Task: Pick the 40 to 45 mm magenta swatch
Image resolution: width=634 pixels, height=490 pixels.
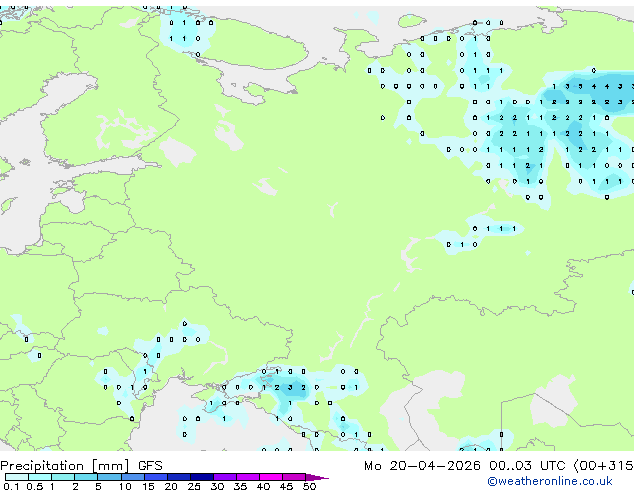Action: (271, 477)
